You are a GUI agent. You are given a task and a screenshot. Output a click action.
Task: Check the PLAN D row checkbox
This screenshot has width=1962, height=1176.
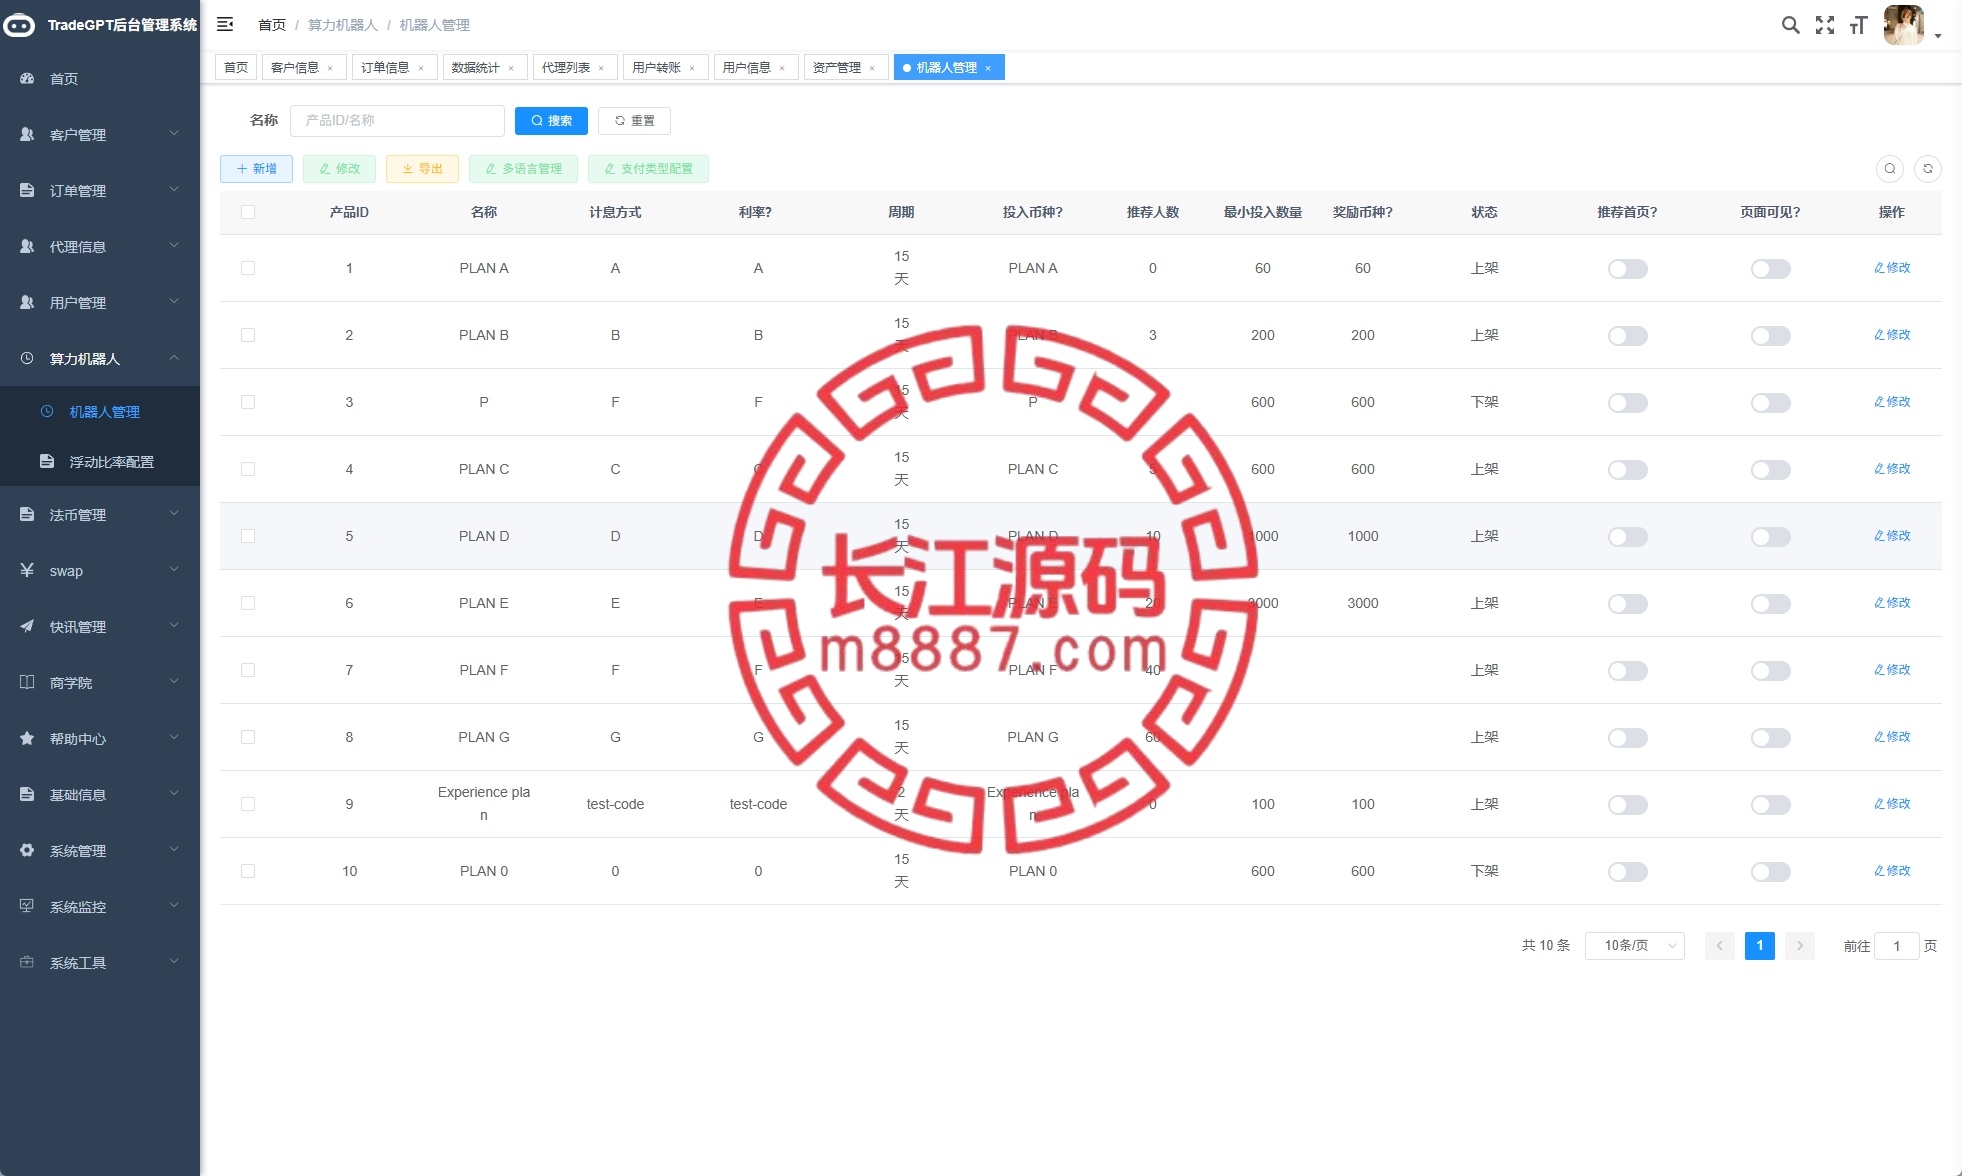tap(248, 536)
